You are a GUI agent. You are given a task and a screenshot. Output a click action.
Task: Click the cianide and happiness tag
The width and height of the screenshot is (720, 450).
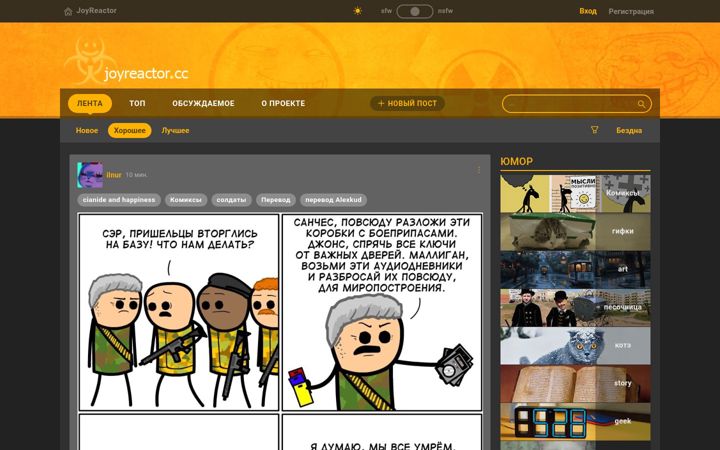click(119, 200)
